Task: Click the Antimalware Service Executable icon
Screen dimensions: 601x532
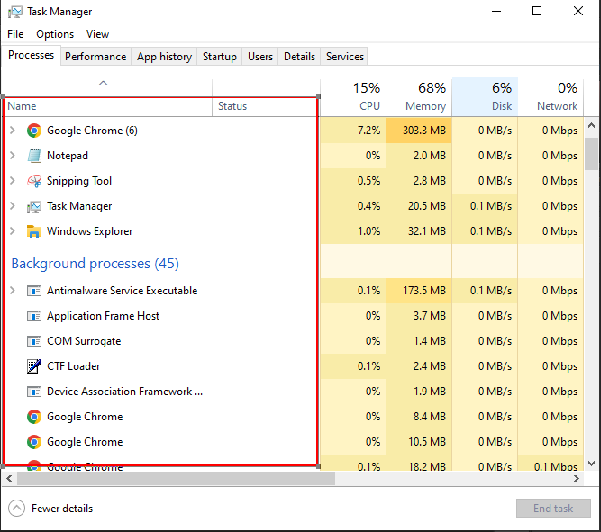Action: click(34, 291)
